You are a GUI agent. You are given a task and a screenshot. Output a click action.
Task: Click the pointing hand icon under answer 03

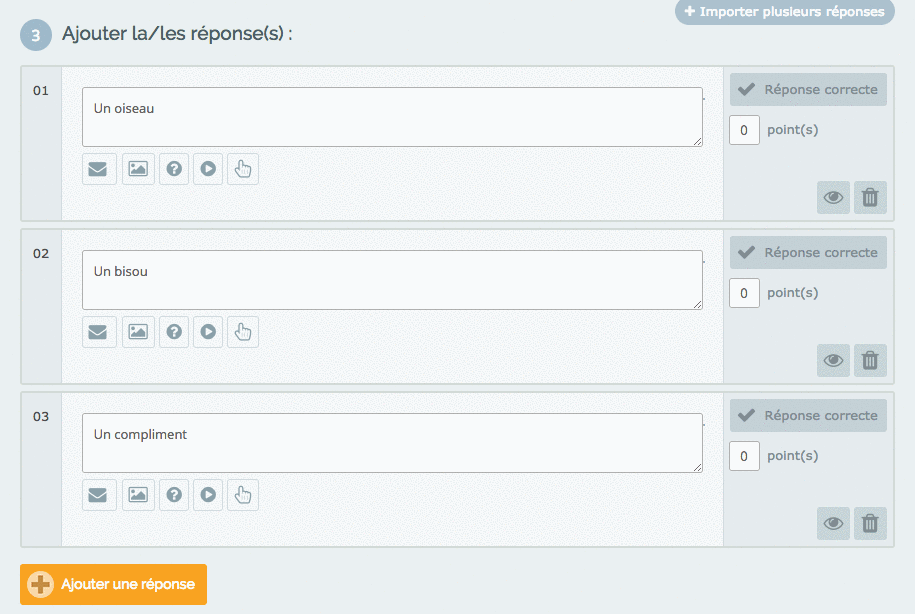pyautogui.click(x=243, y=495)
